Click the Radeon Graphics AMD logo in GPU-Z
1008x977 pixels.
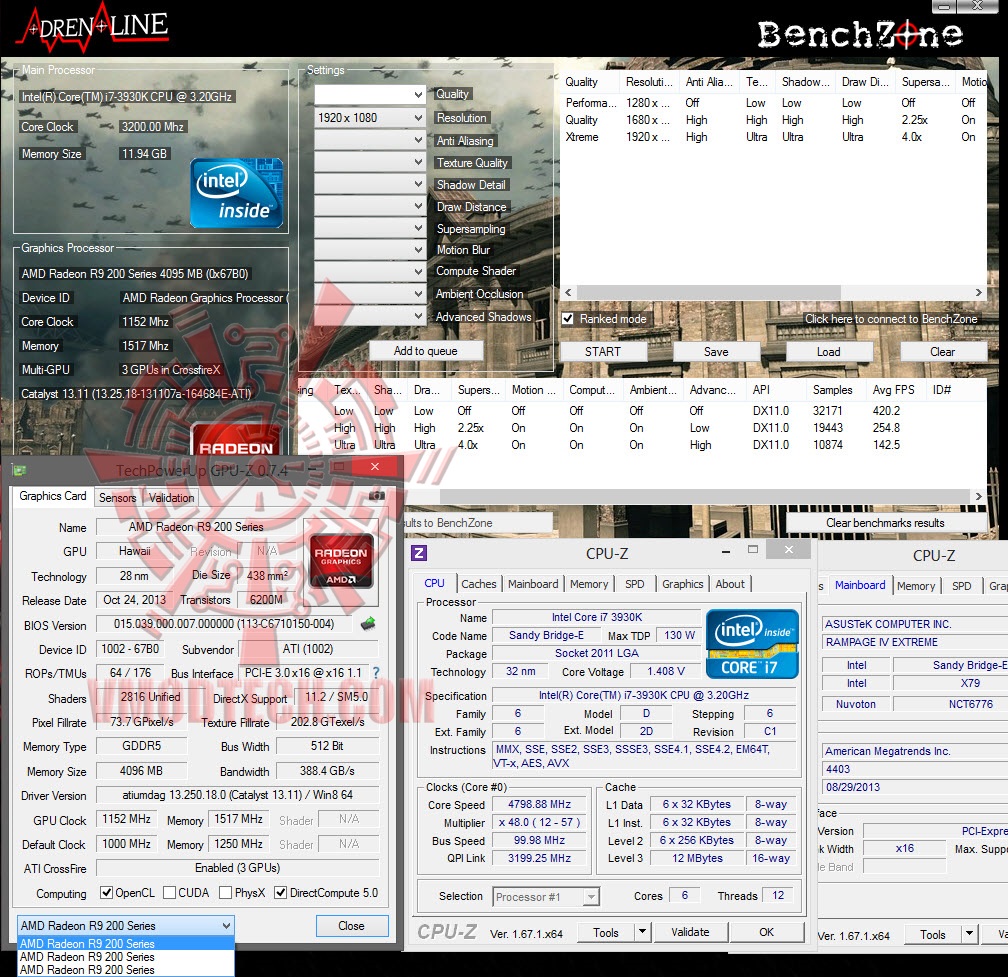tap(341, 560)
